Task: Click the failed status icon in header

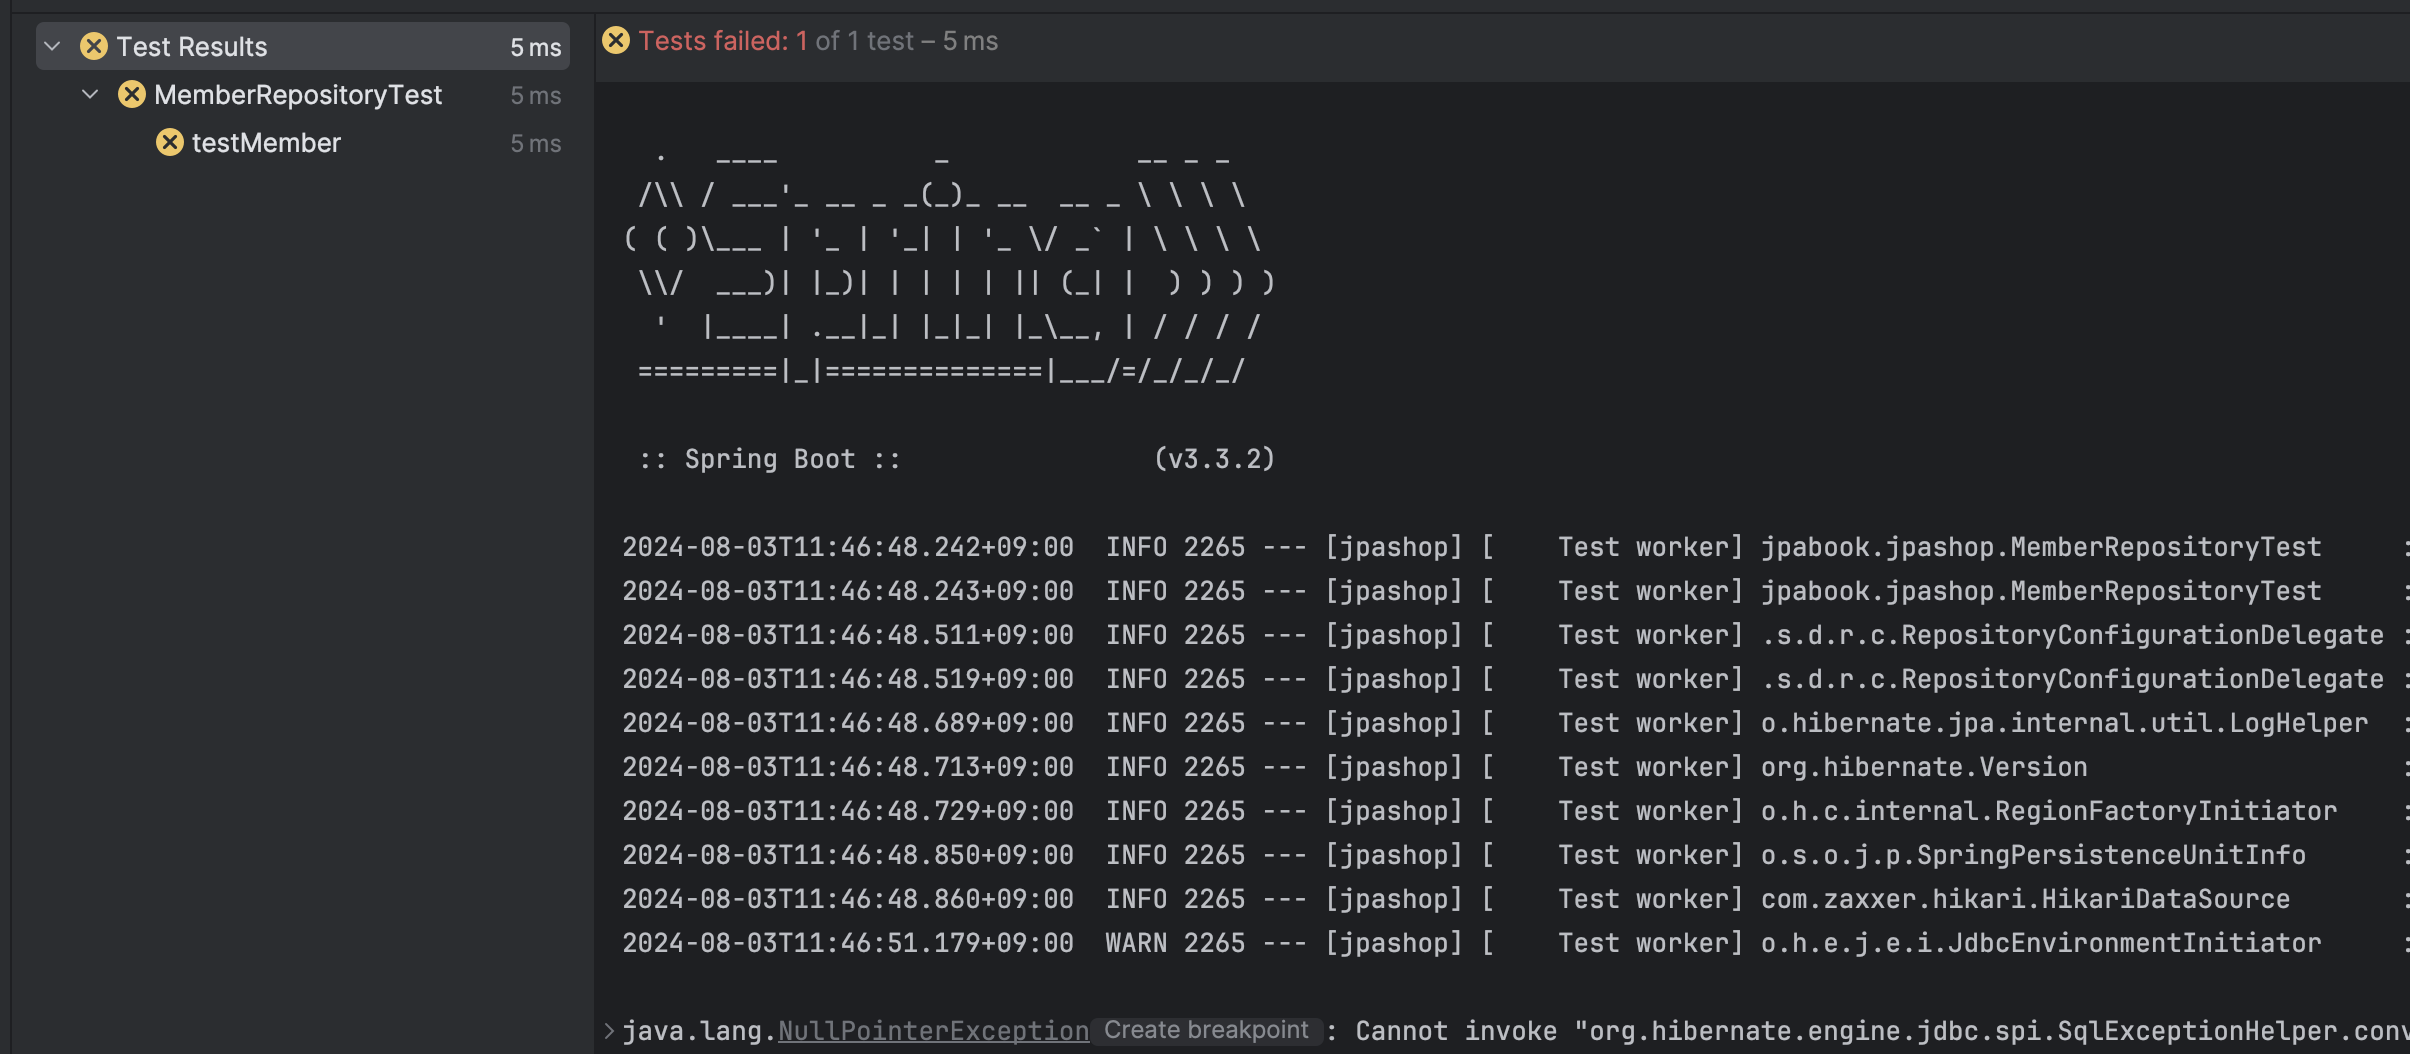Action: tap(616, 40)
